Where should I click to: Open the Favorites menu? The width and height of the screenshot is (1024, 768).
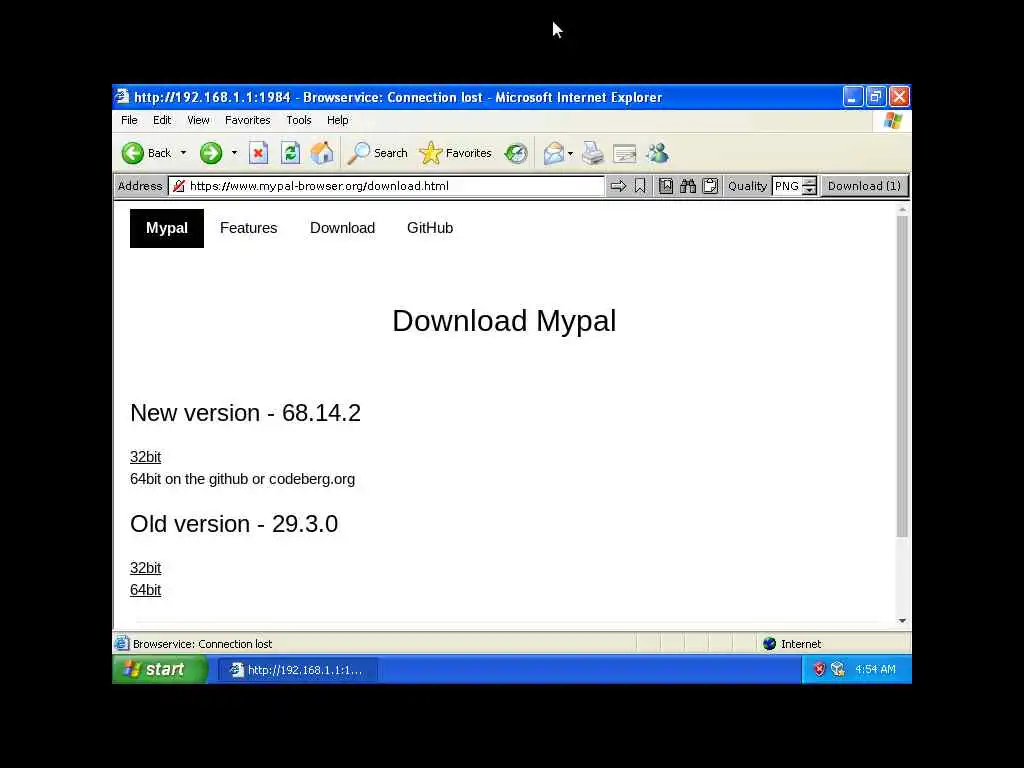tap(248, 120)
